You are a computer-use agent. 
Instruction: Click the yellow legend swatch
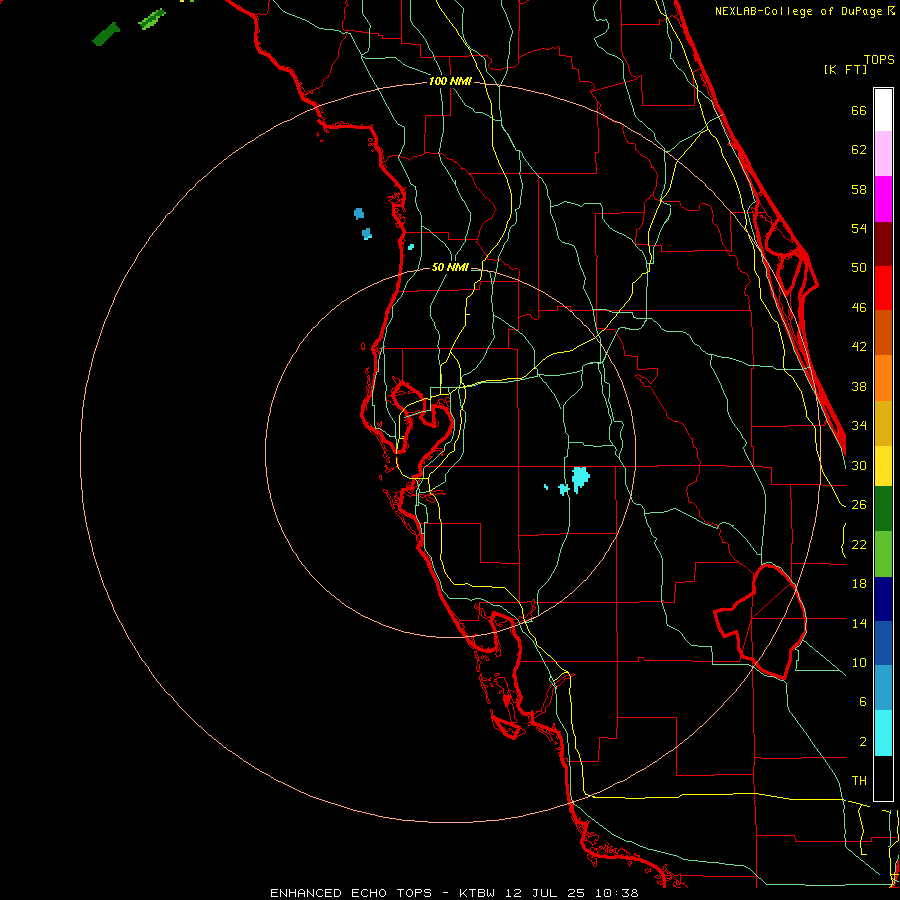tap(883, 466)
